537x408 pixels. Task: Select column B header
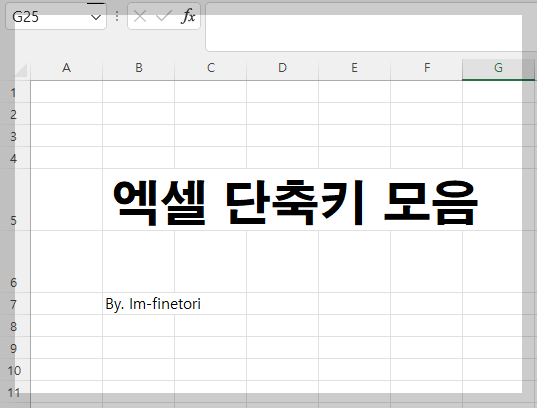tap(138, 68)
